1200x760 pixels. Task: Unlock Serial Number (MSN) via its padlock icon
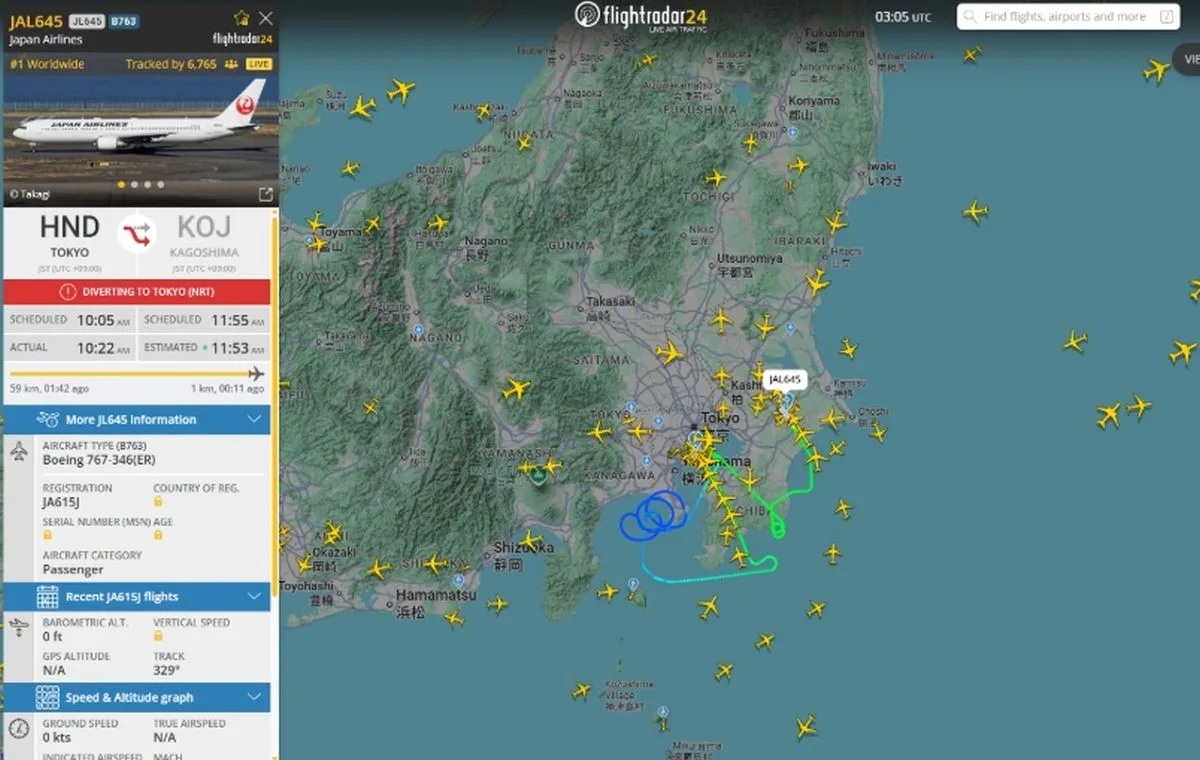click(47, 536)
